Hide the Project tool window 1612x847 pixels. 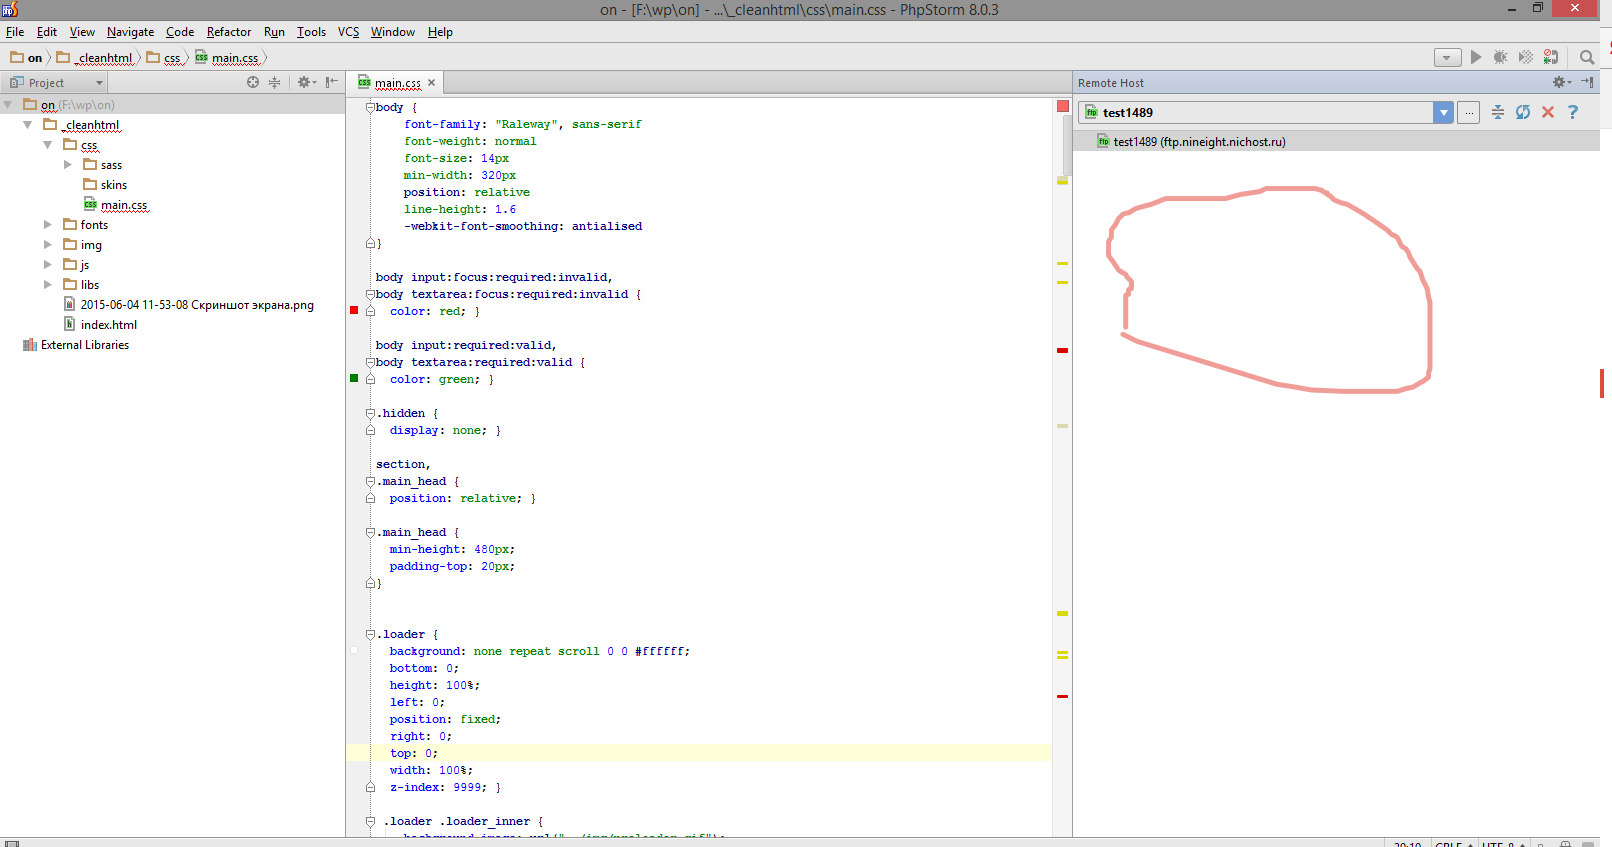click(332, 83)
